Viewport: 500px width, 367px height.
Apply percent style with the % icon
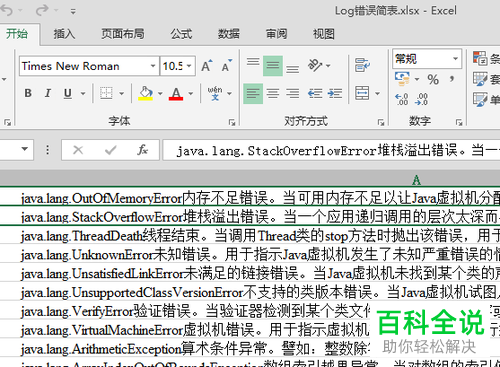(x=433, y=80)
